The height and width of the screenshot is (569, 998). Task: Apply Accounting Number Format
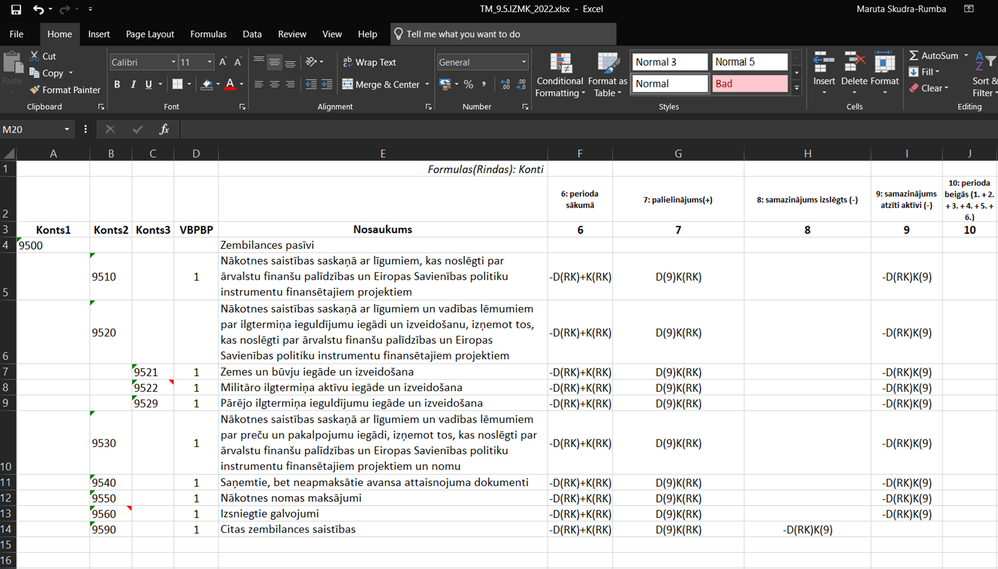445,84
